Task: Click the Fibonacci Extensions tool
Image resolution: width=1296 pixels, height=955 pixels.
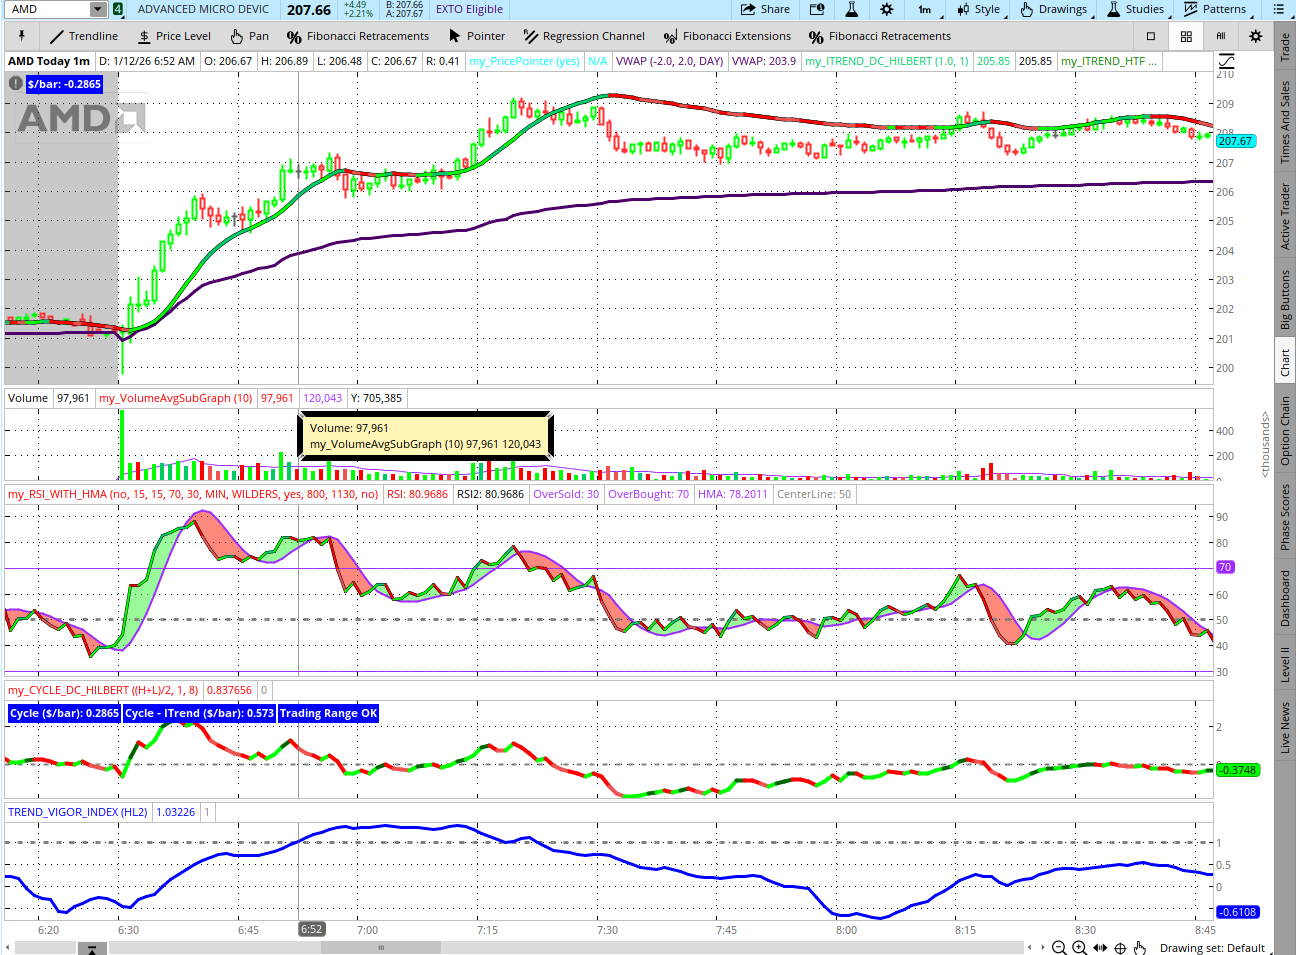Action: (726, 36)
